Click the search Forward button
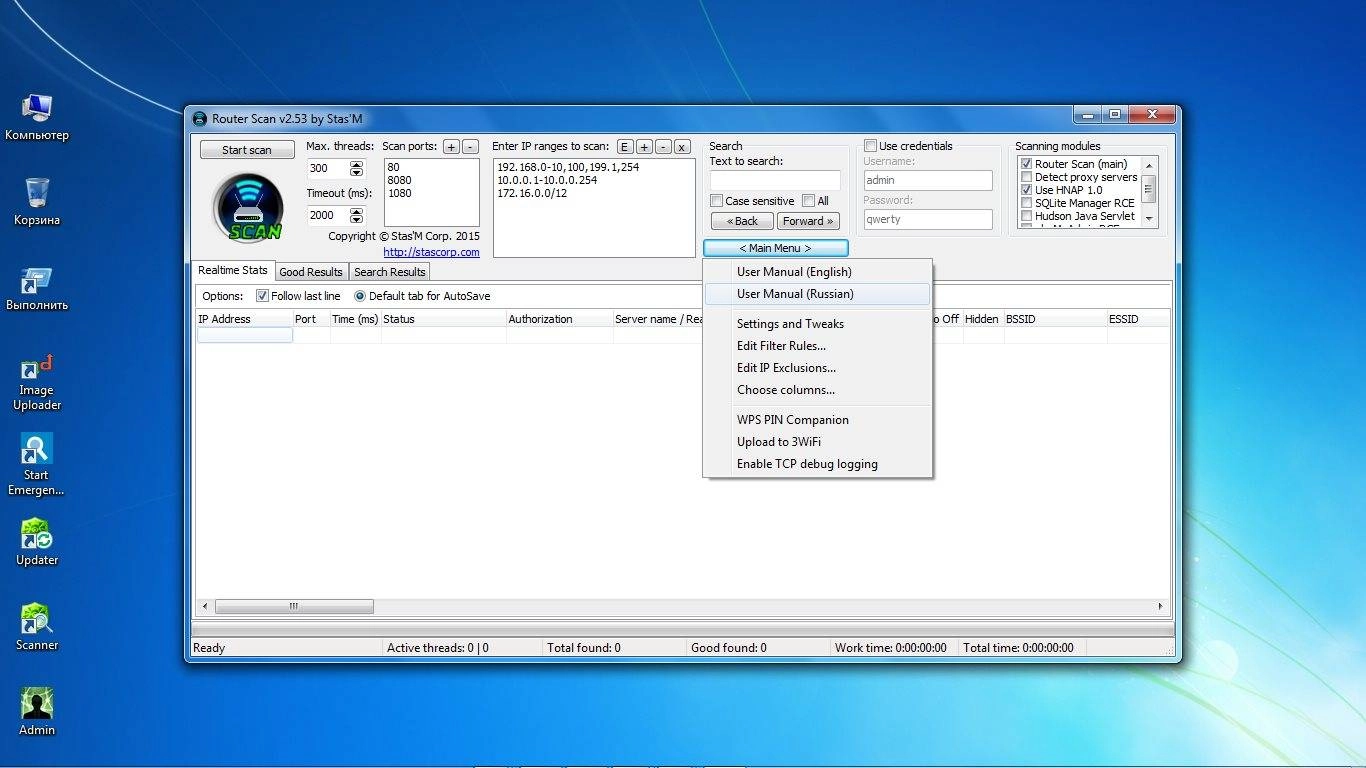This screenshot has width=1366, height=768. [809, 221]
